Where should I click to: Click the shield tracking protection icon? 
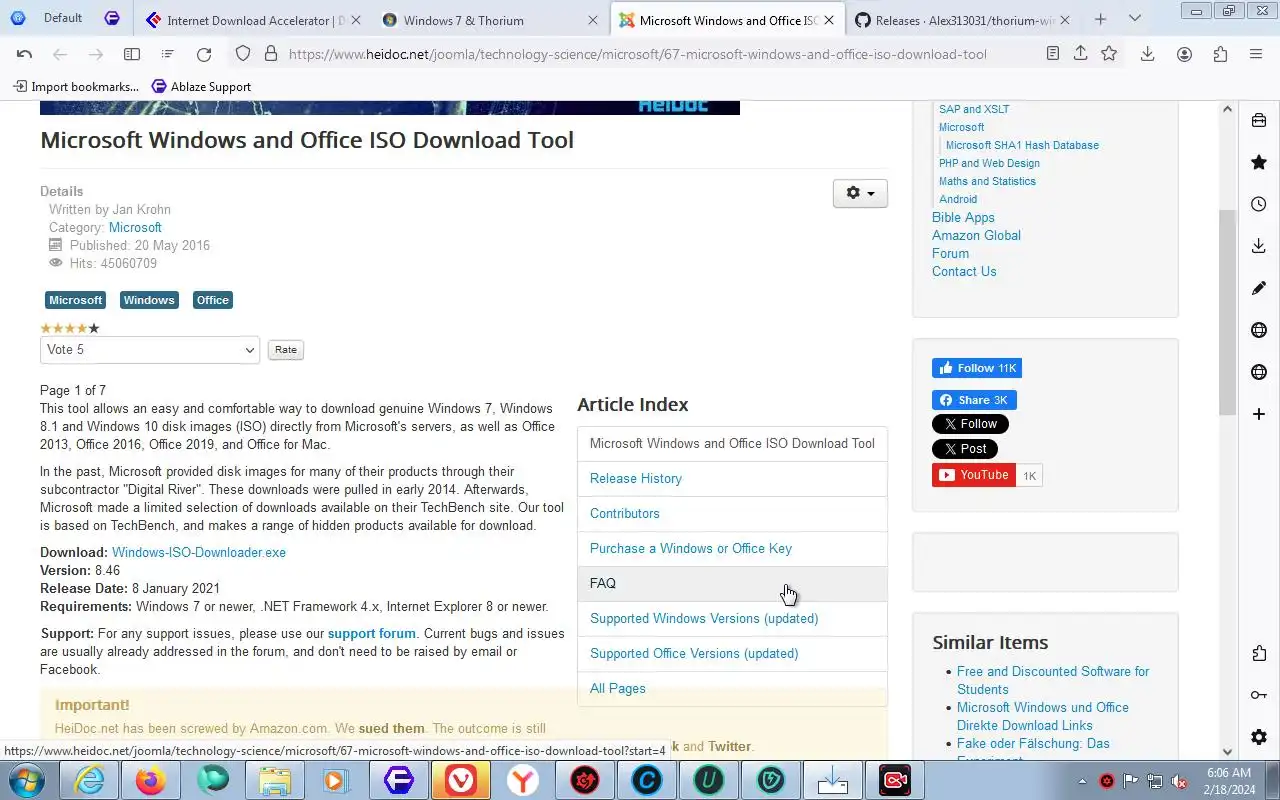point(243,54)
